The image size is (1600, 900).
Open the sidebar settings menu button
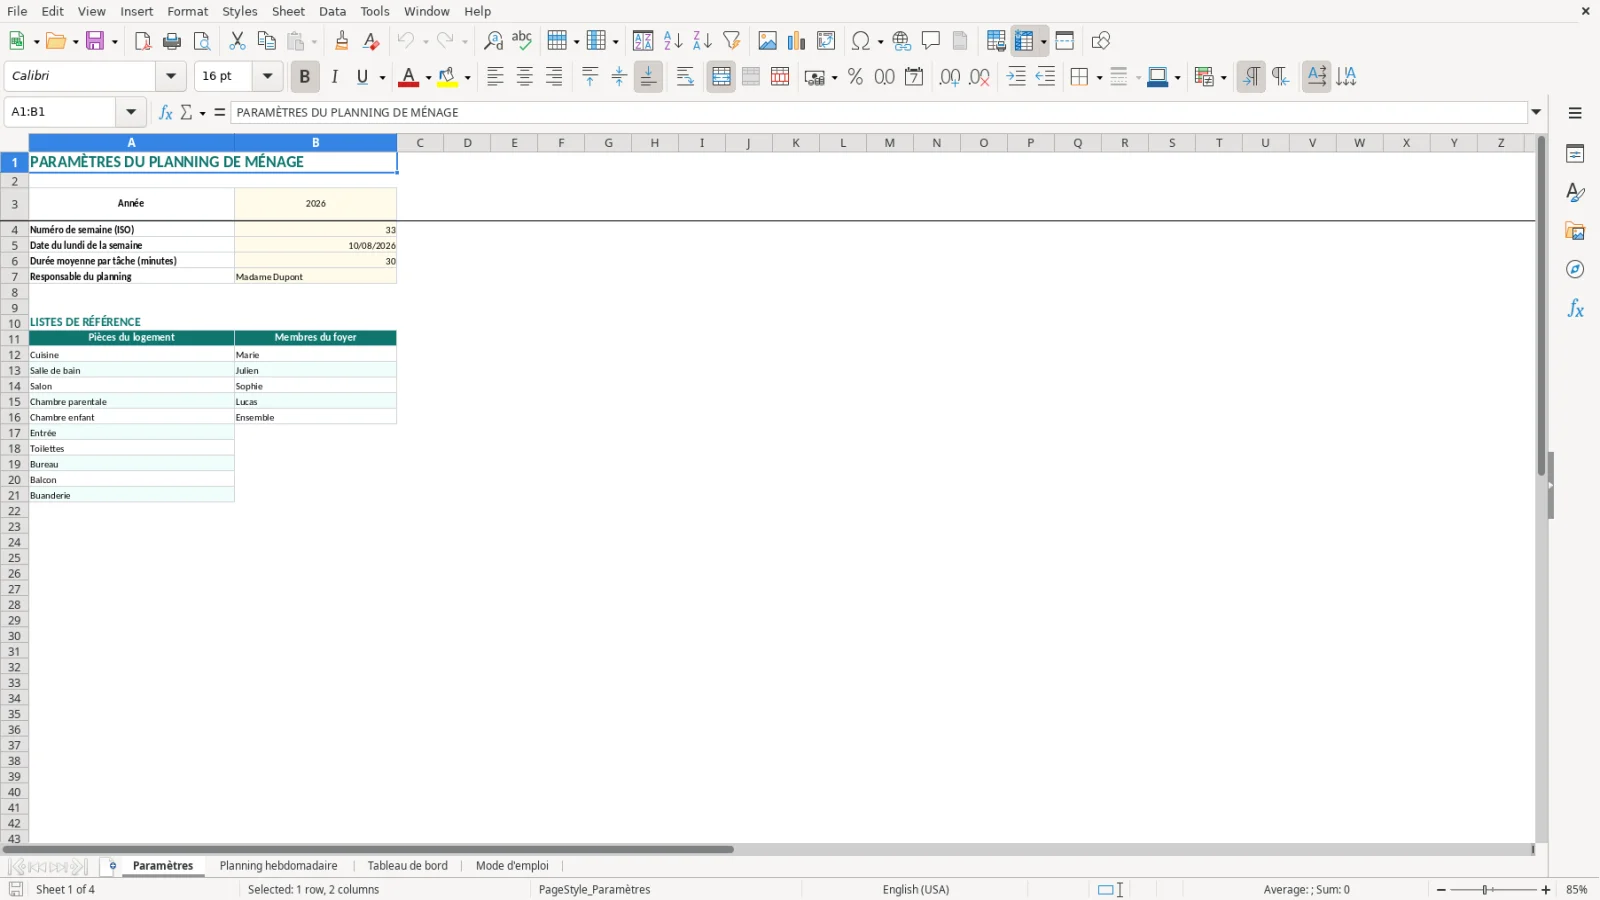pyautogui.click(x=1575, y=113)
